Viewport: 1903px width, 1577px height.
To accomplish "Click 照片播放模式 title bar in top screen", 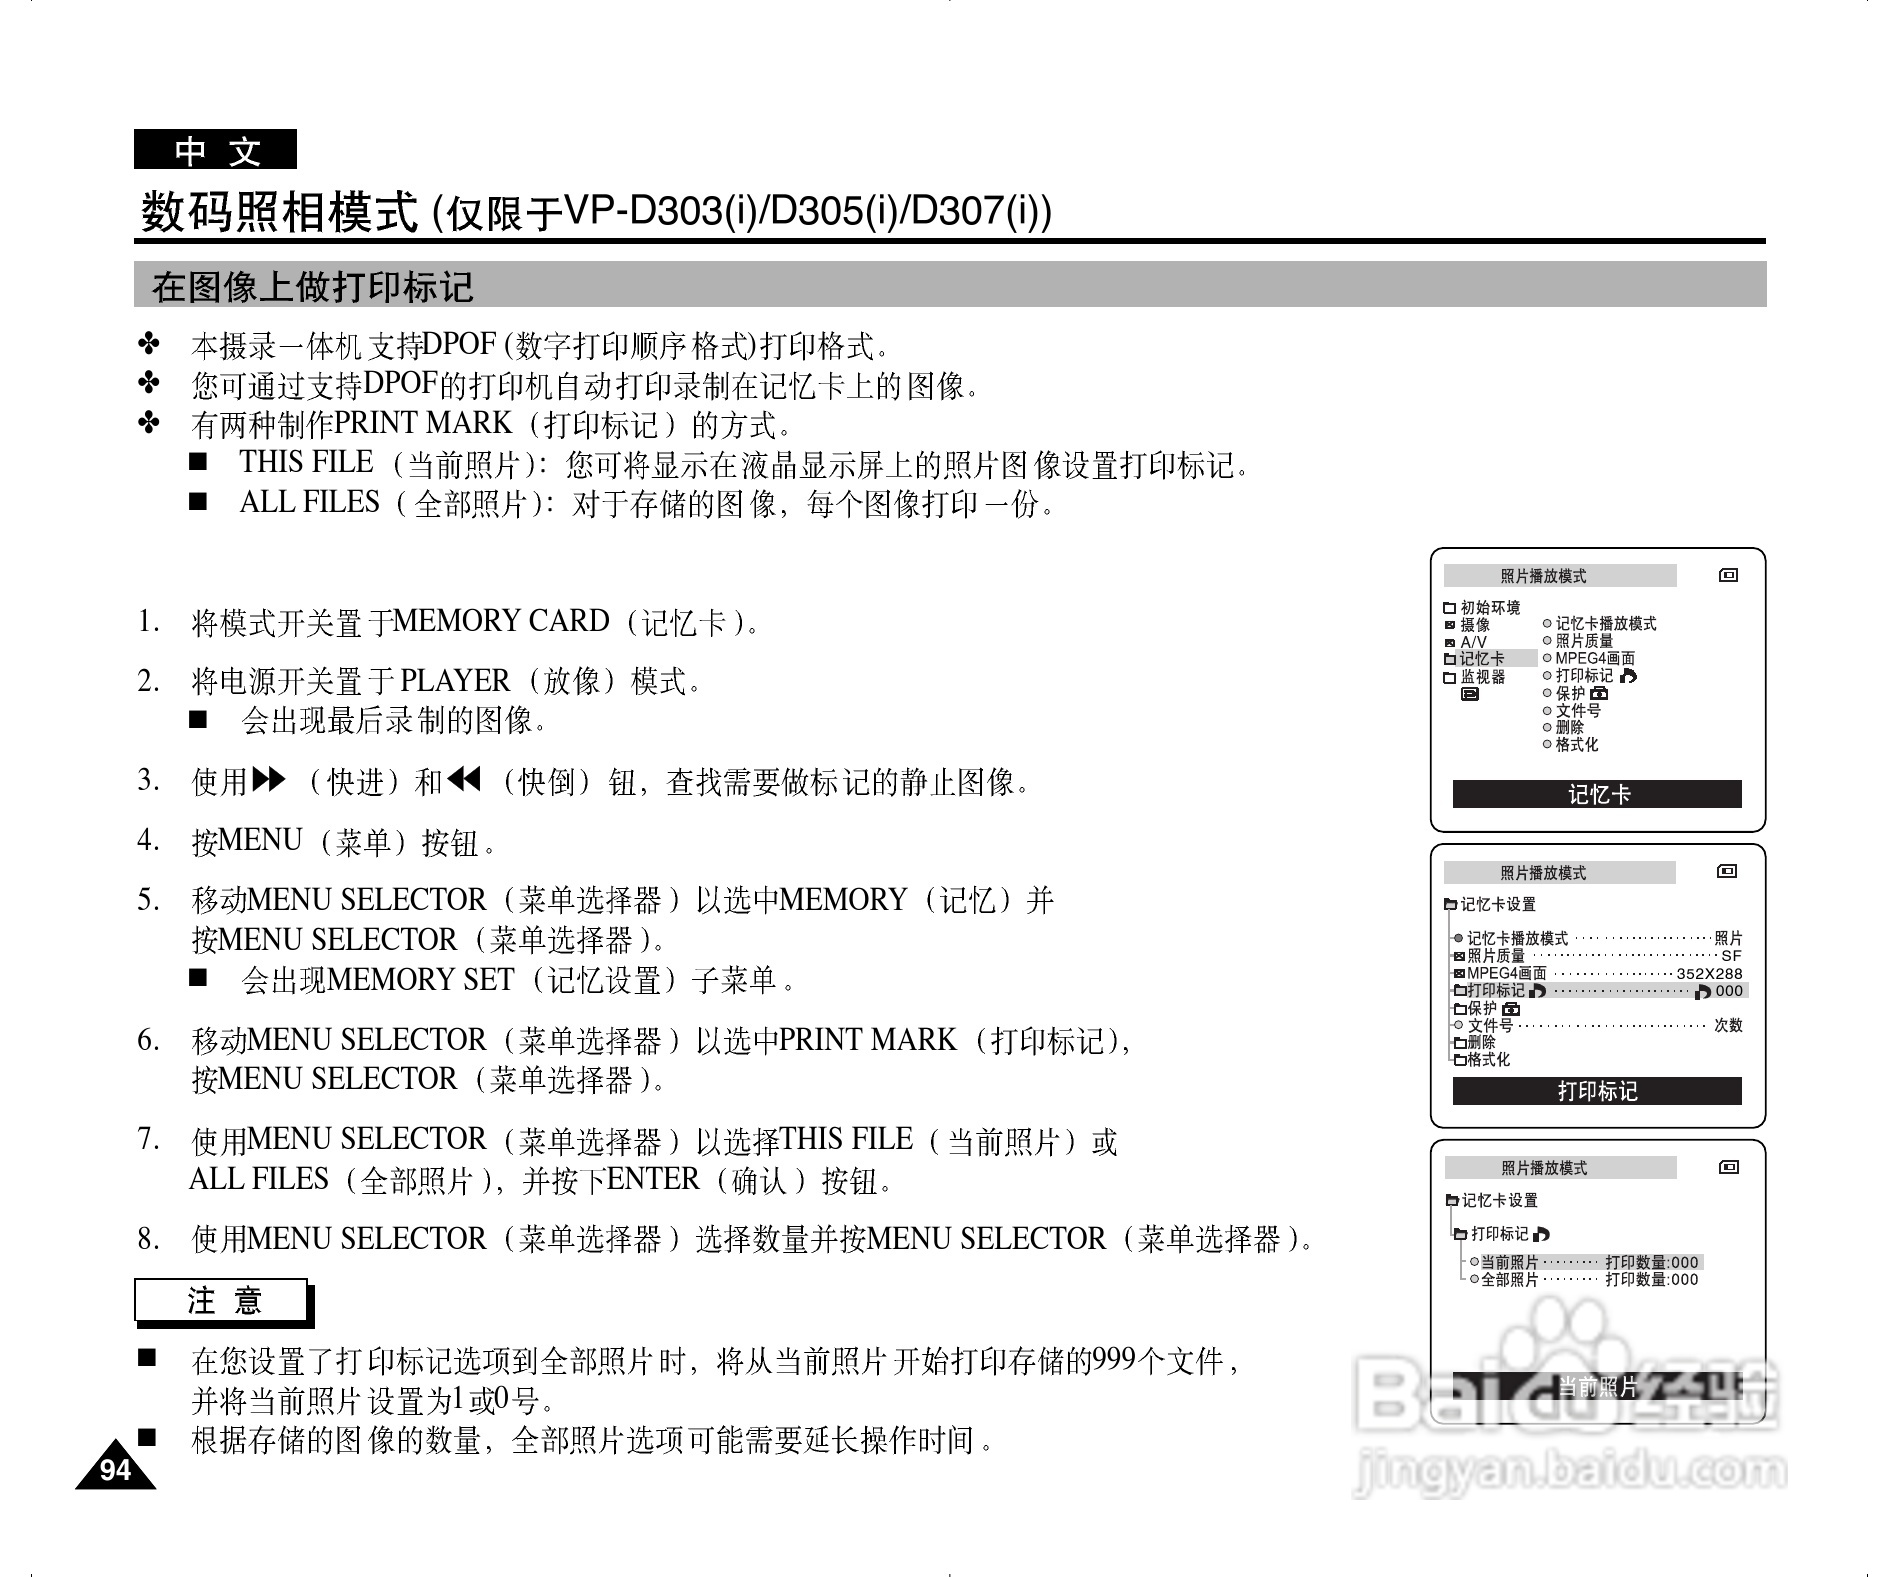I will [x=1560, y=576].
